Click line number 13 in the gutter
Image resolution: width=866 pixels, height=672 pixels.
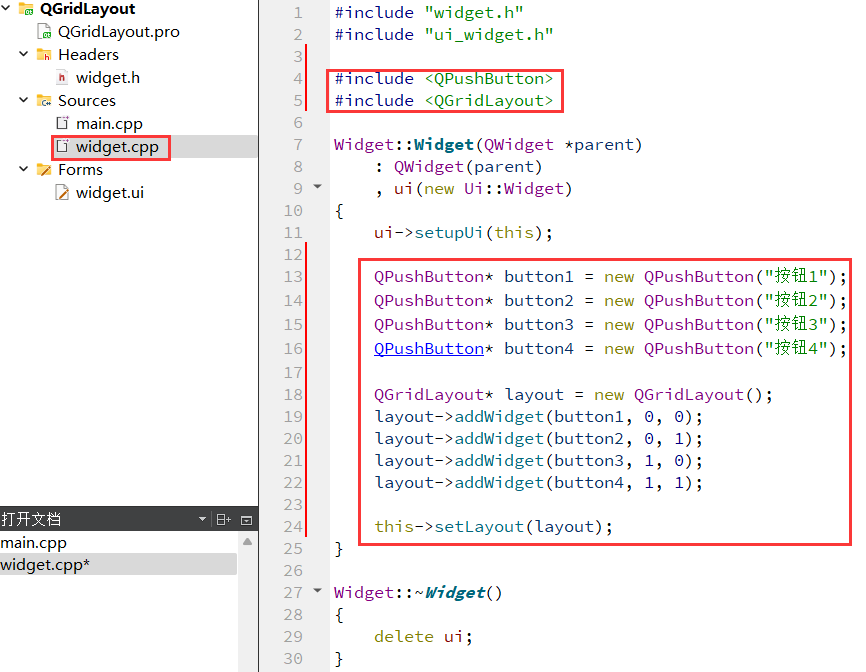click(x=293, y=277)
